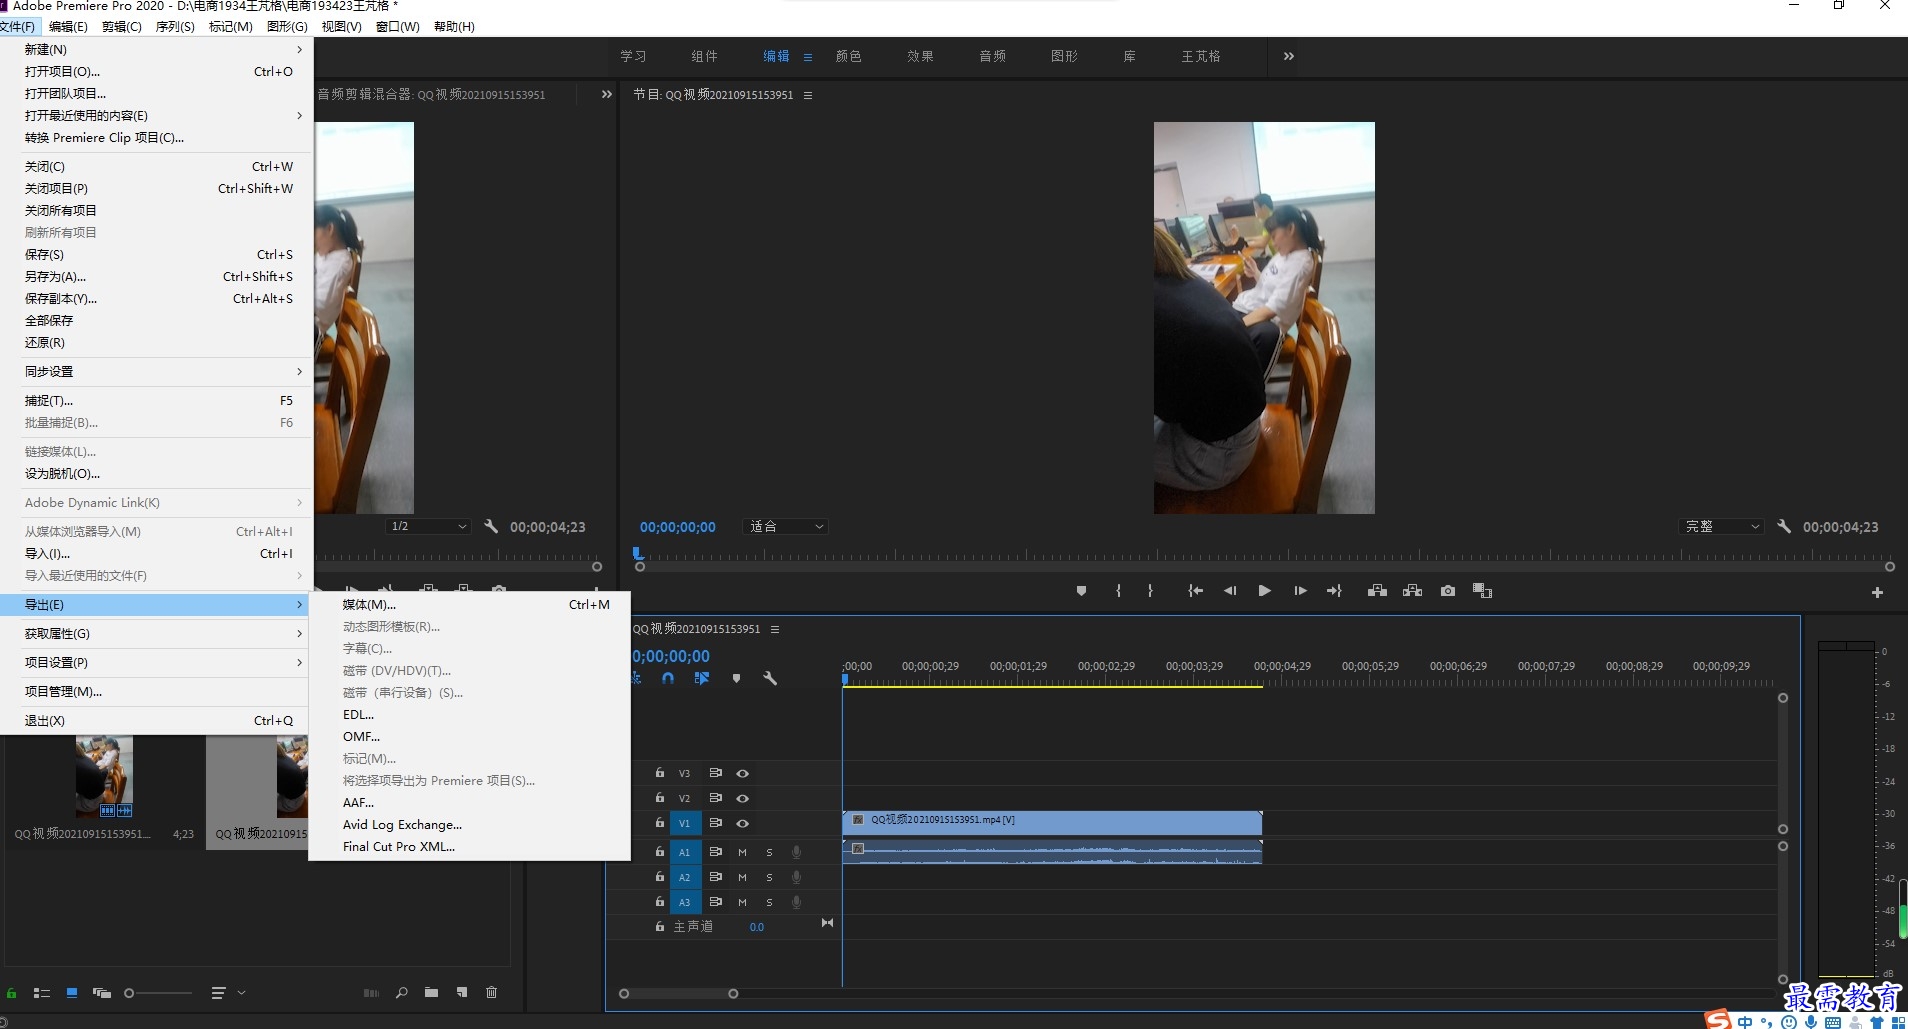Open 编辑(E) menu in menu bar

[68, 26]
